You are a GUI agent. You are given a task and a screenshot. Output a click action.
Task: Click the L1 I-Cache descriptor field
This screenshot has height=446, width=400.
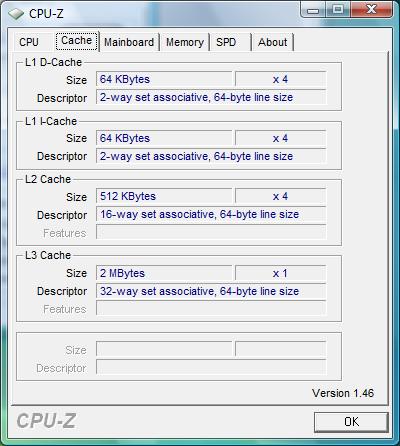pyautogui.click(x=211, y=156)
